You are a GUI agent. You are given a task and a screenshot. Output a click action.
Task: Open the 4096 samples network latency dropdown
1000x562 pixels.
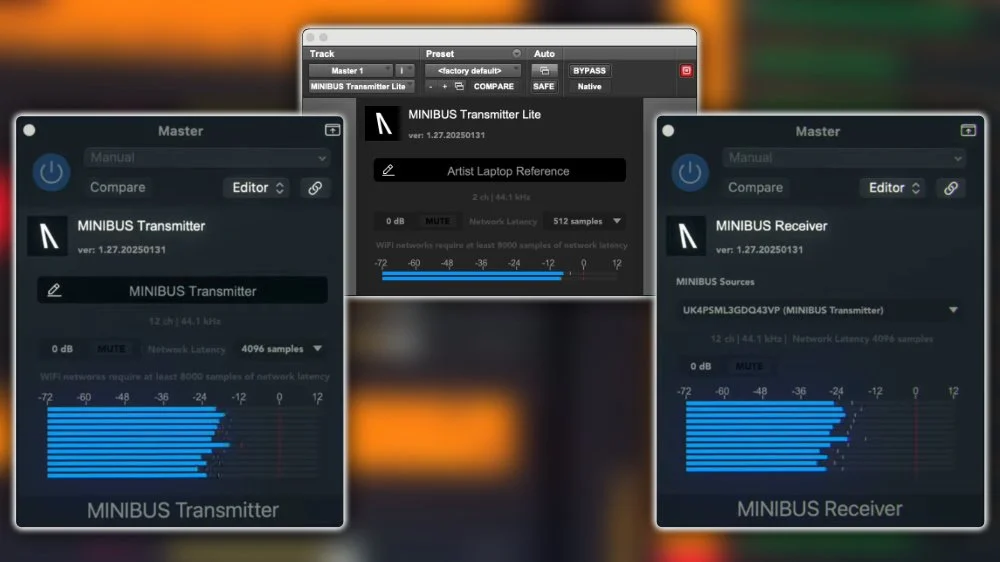click(281, 349)
